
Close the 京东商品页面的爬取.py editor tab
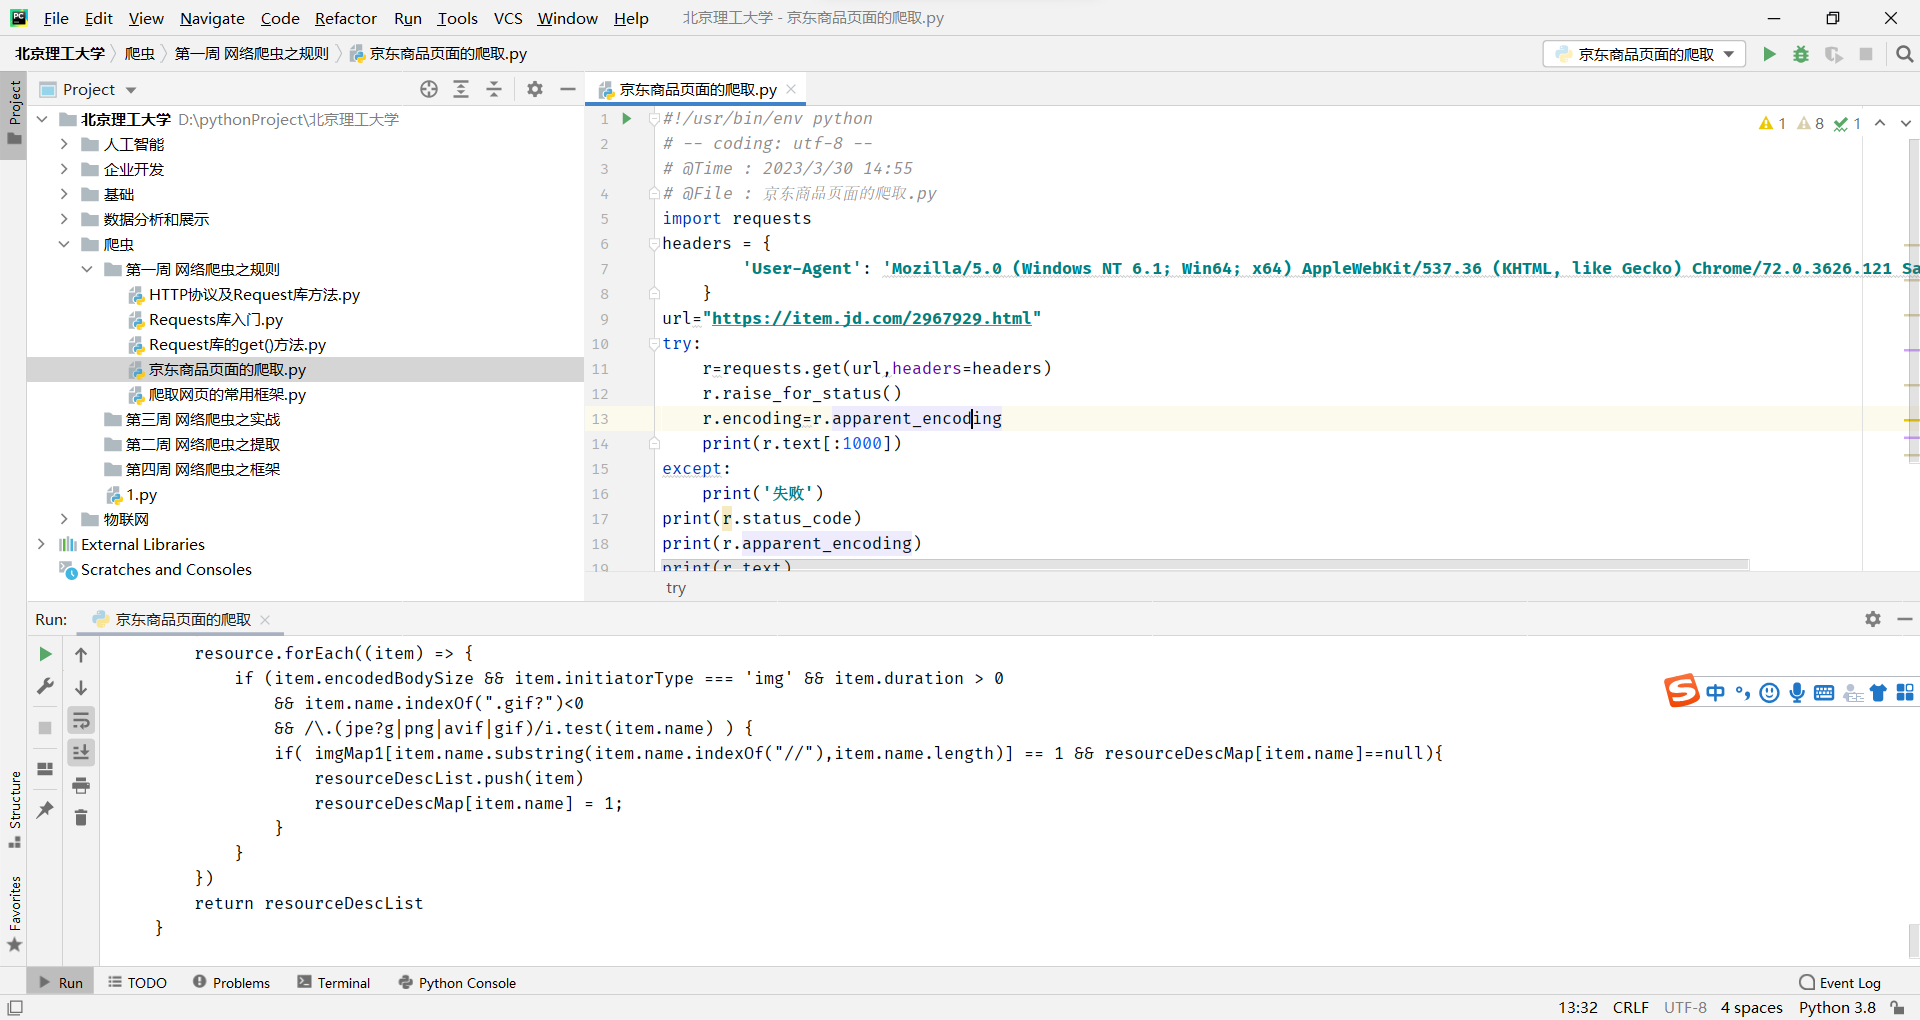pyautogui.click(x=791, y=89)
